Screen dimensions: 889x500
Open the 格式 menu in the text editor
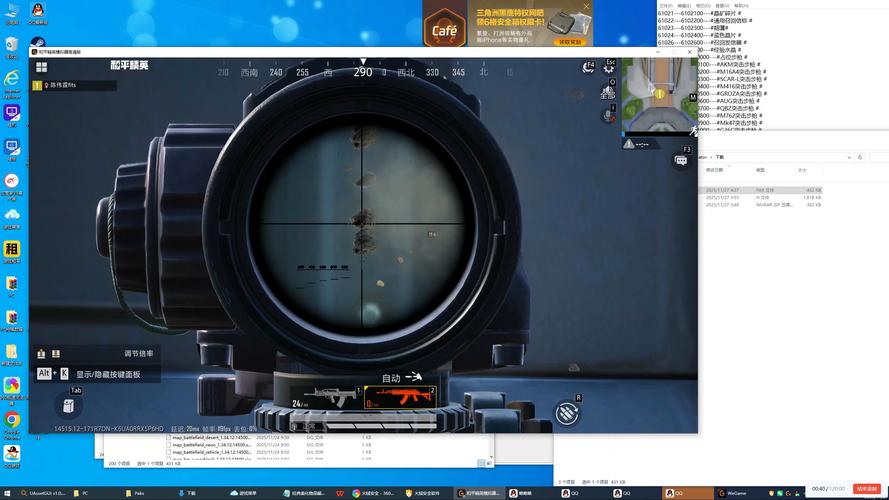703,6
